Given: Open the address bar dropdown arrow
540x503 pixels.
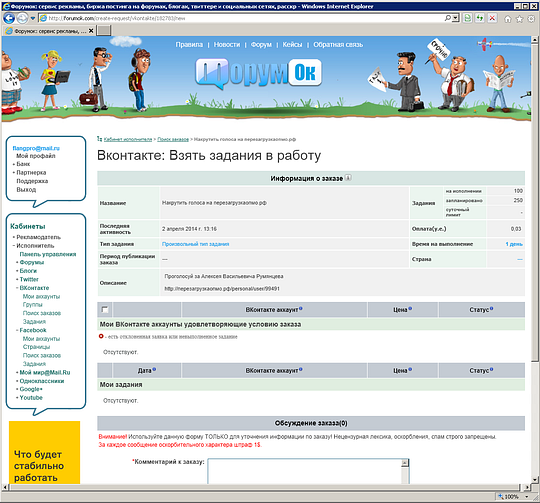Looking at the screenshot, I should click(456, 18).
